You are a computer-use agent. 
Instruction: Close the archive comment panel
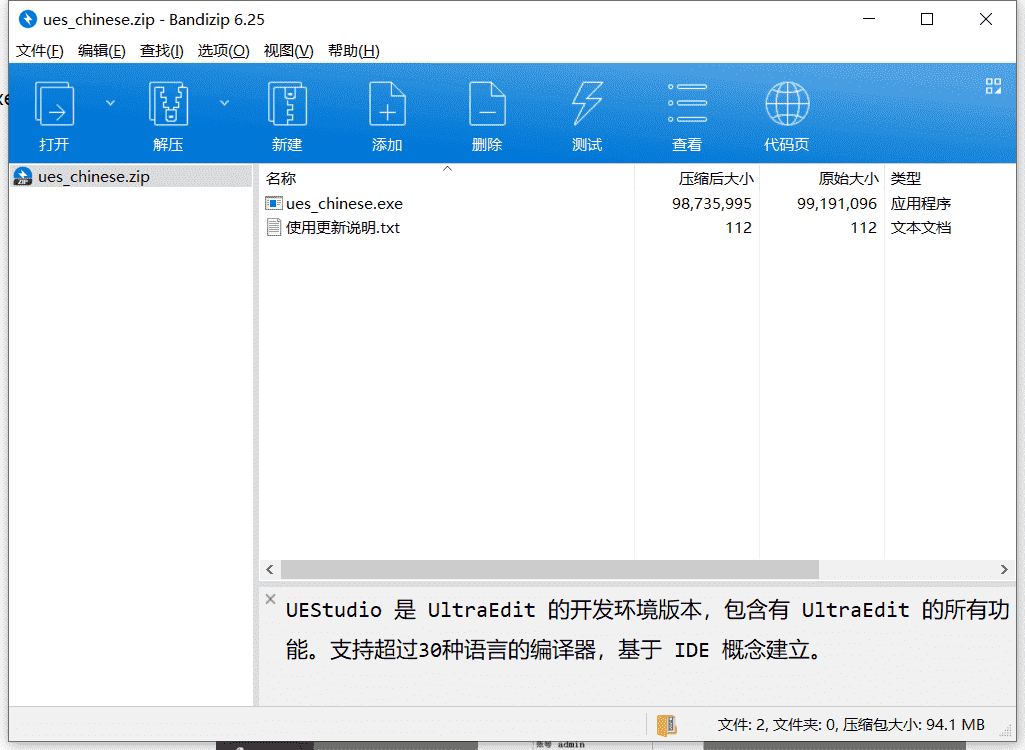[x=271, y=599]
